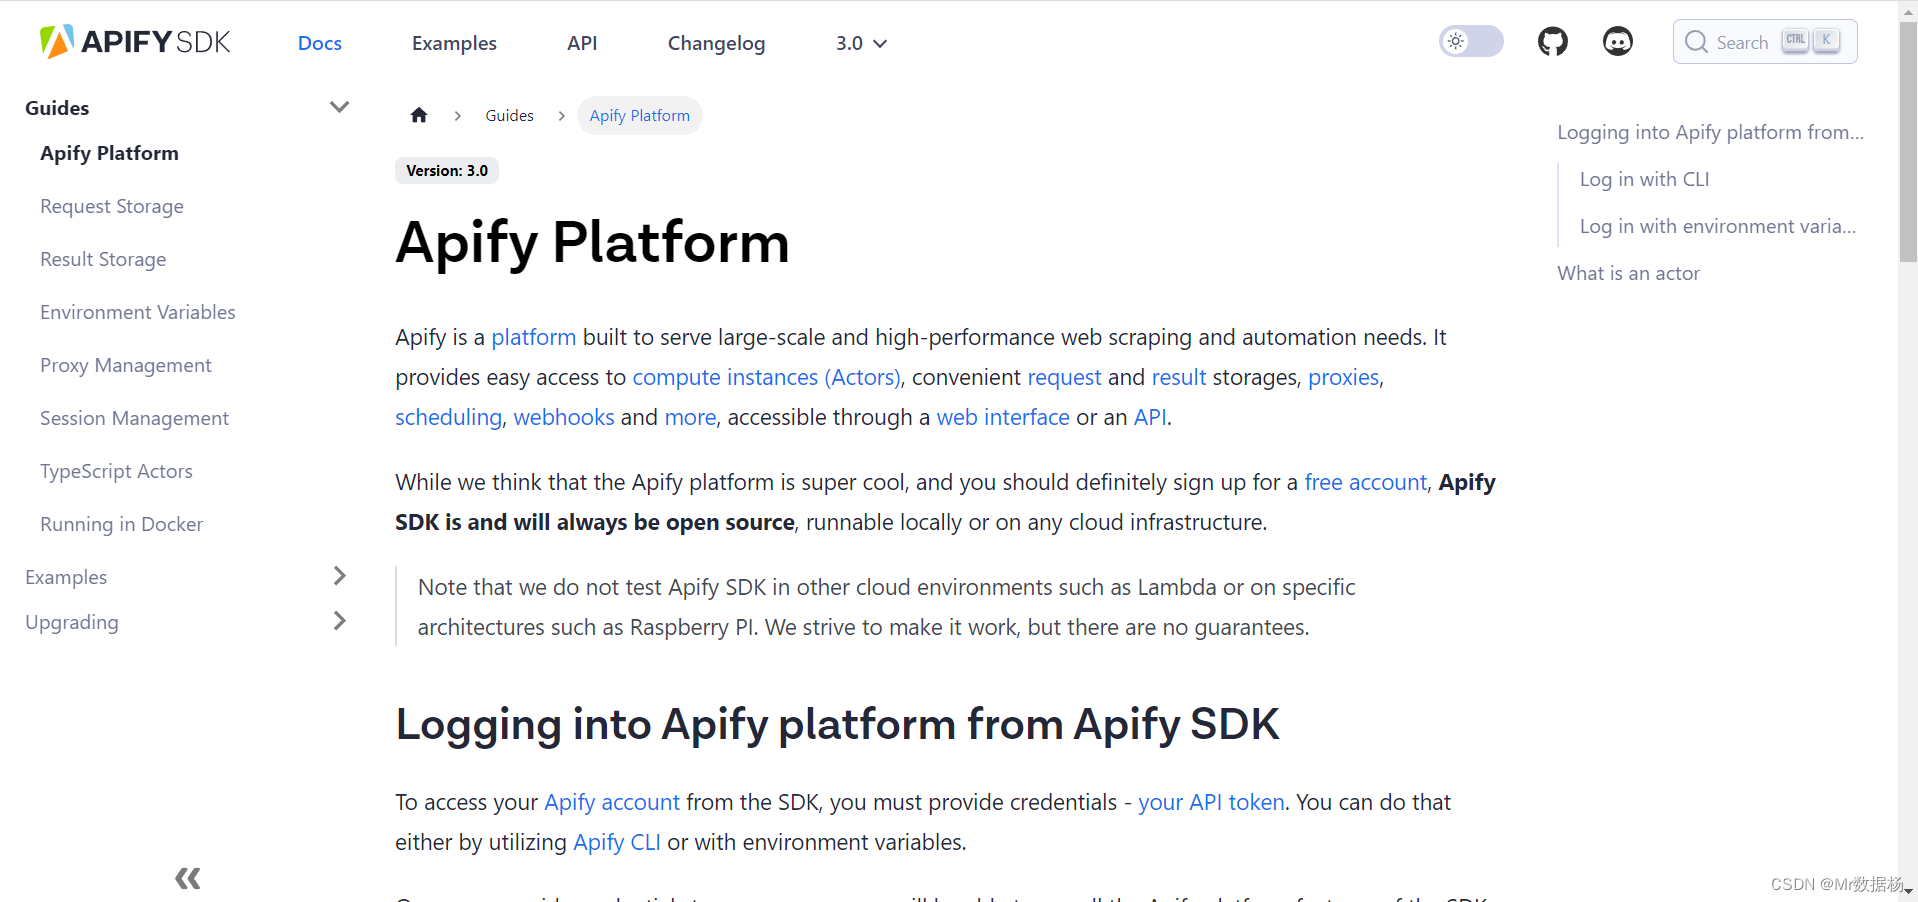Follow the 'more' link
The image size is (1918, 902).
coord(690,417)
